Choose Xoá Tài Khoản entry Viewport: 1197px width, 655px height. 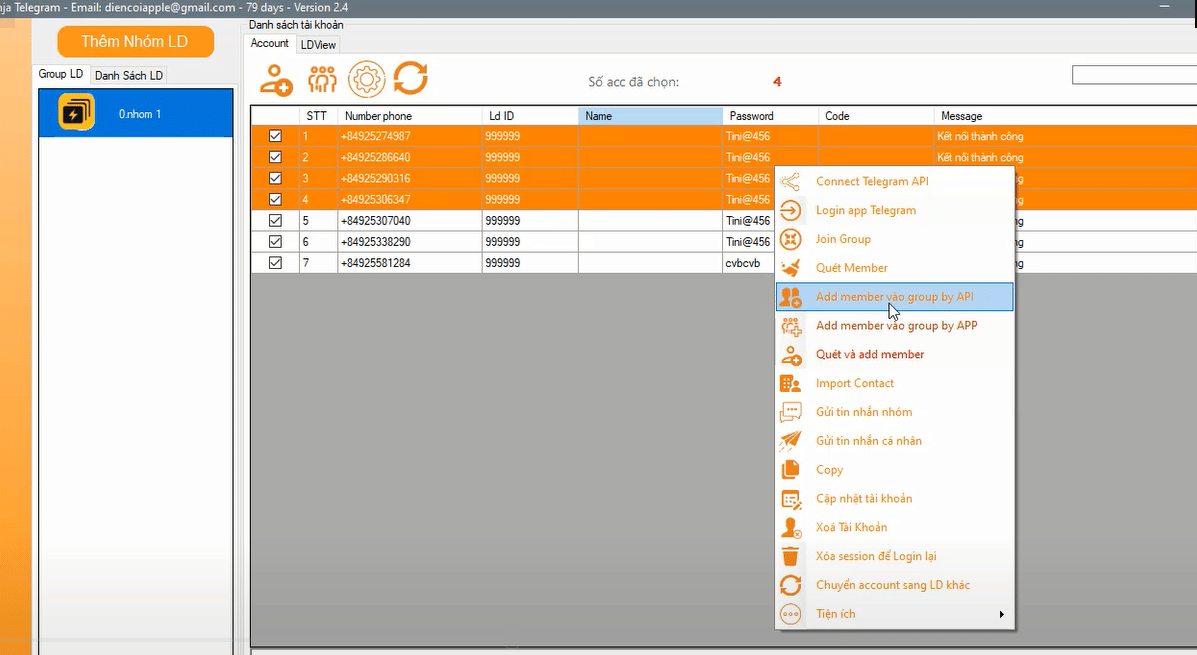coord(895,528)
